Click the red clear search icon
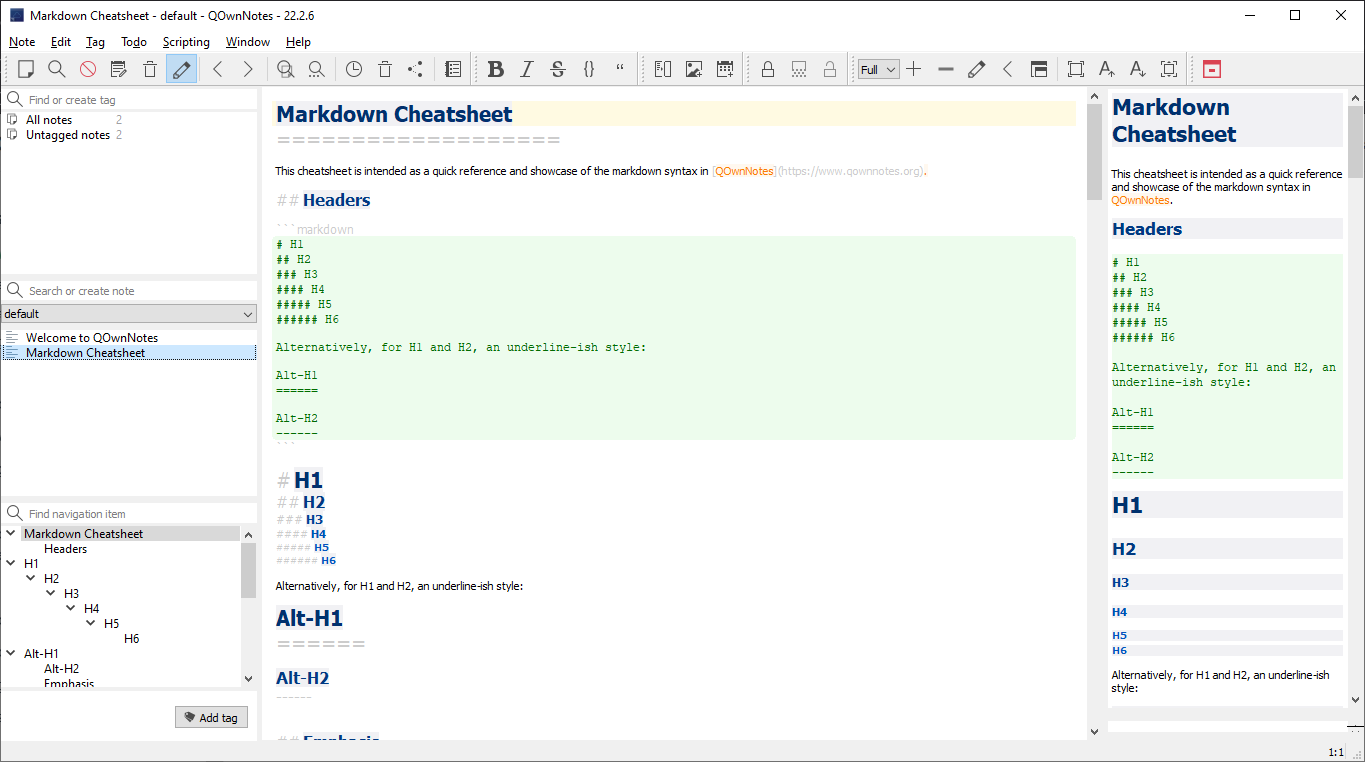 pos(88,69)
